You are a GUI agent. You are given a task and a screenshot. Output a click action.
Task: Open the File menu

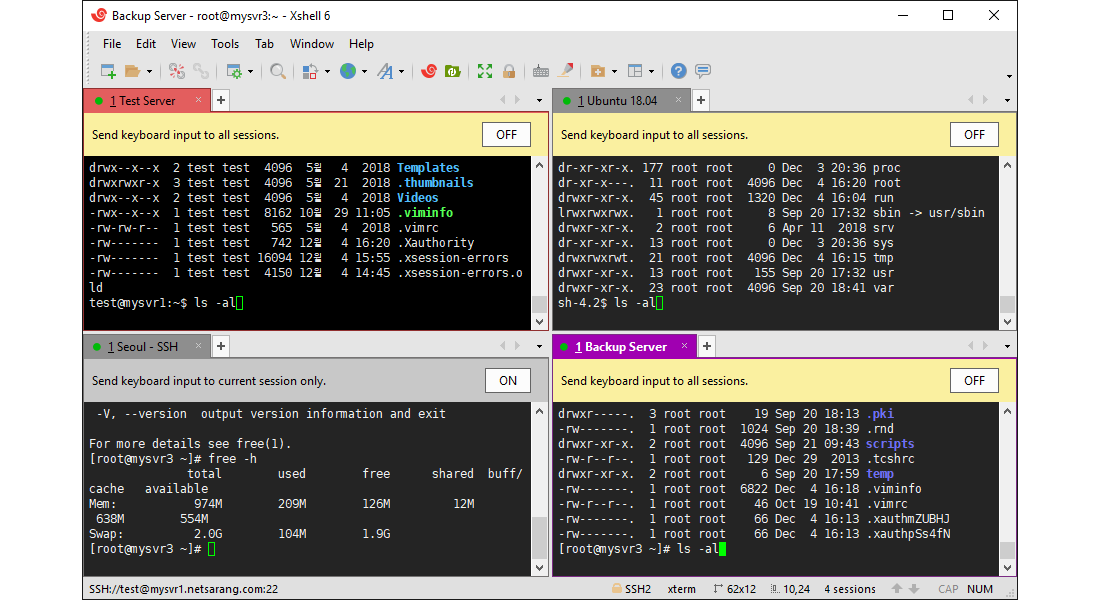(x=112, y=44)
